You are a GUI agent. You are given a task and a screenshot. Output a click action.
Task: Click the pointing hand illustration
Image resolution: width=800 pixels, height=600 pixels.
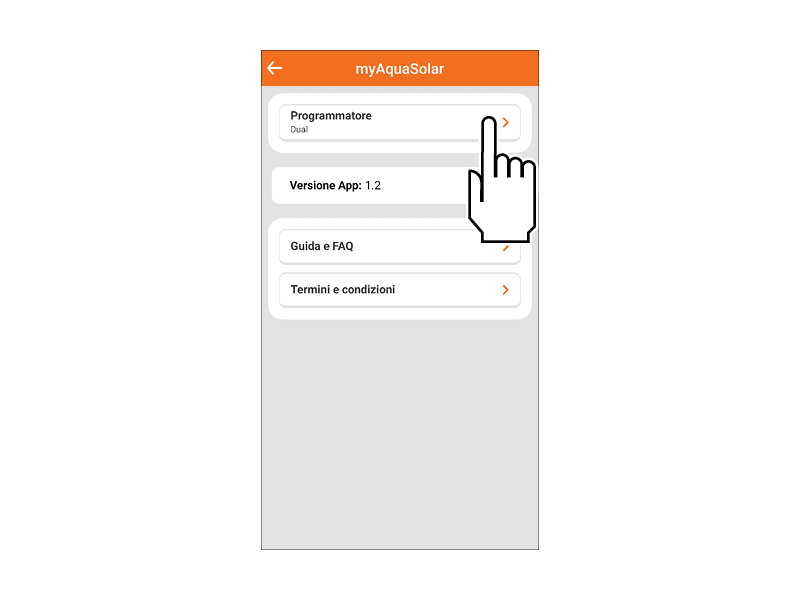(502, 180)
